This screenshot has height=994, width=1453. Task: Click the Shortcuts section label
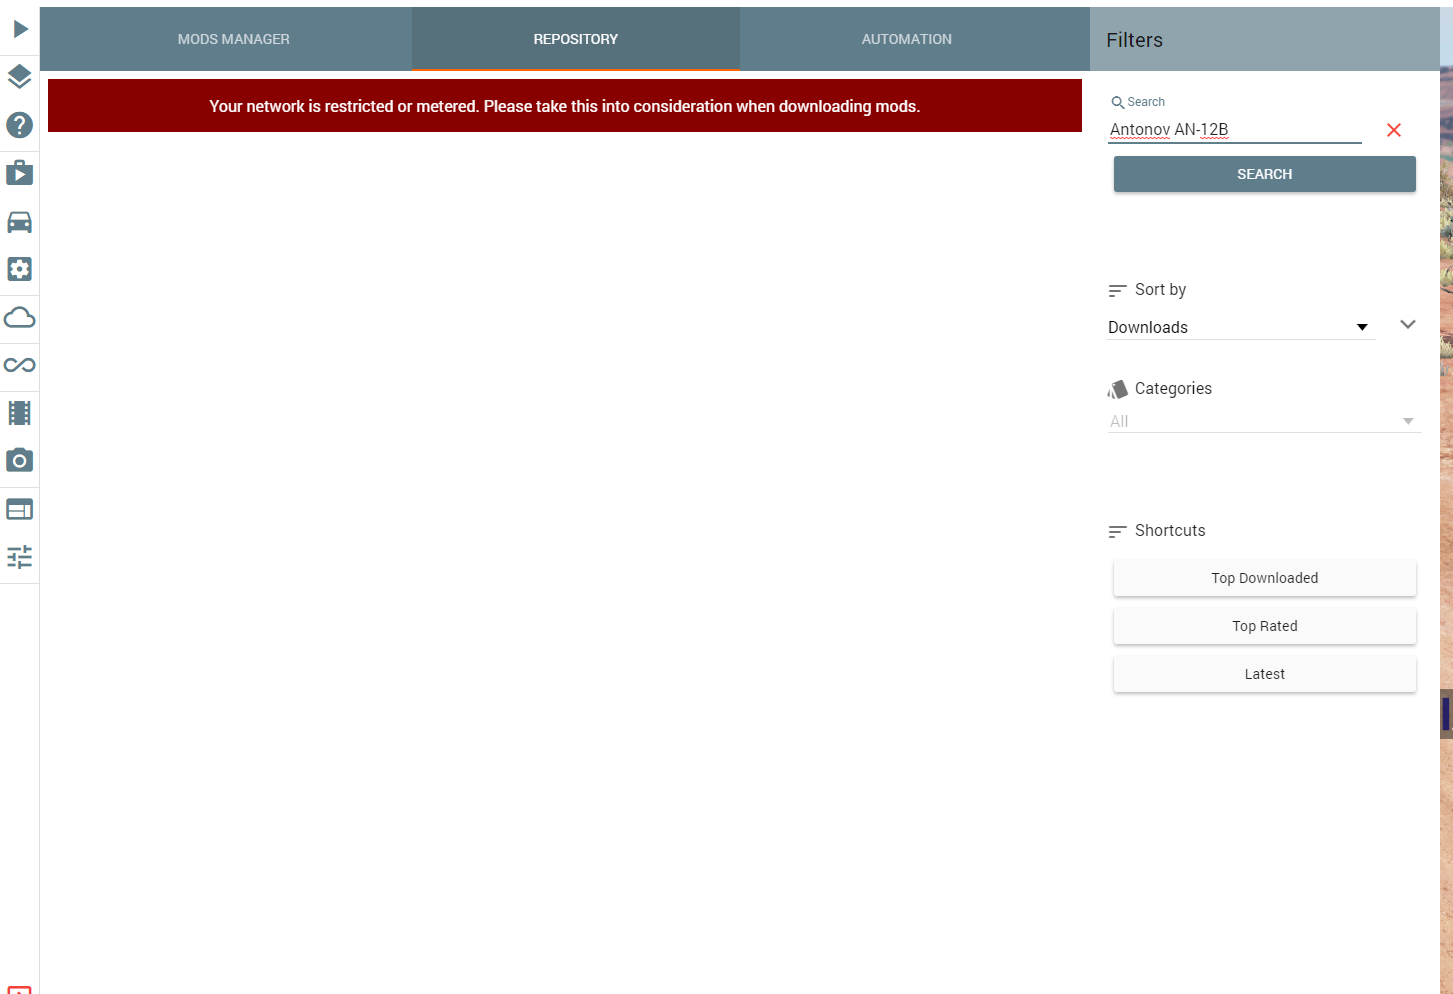(x=1170, y=530)
